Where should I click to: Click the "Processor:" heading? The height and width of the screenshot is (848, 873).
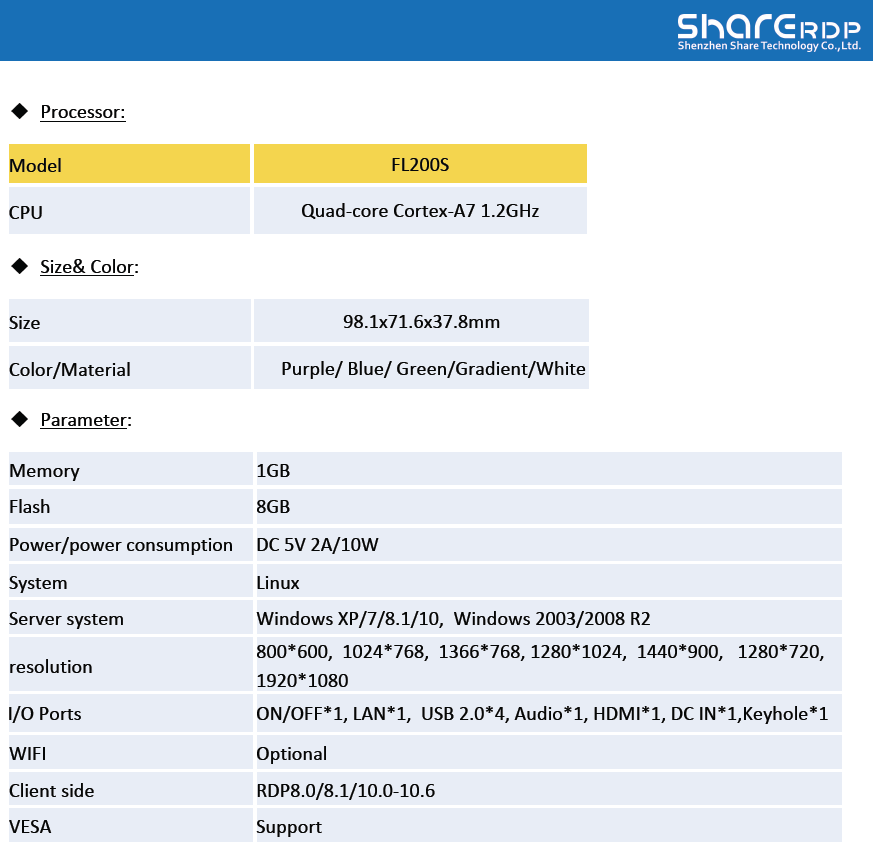click(x=83, y=112)
